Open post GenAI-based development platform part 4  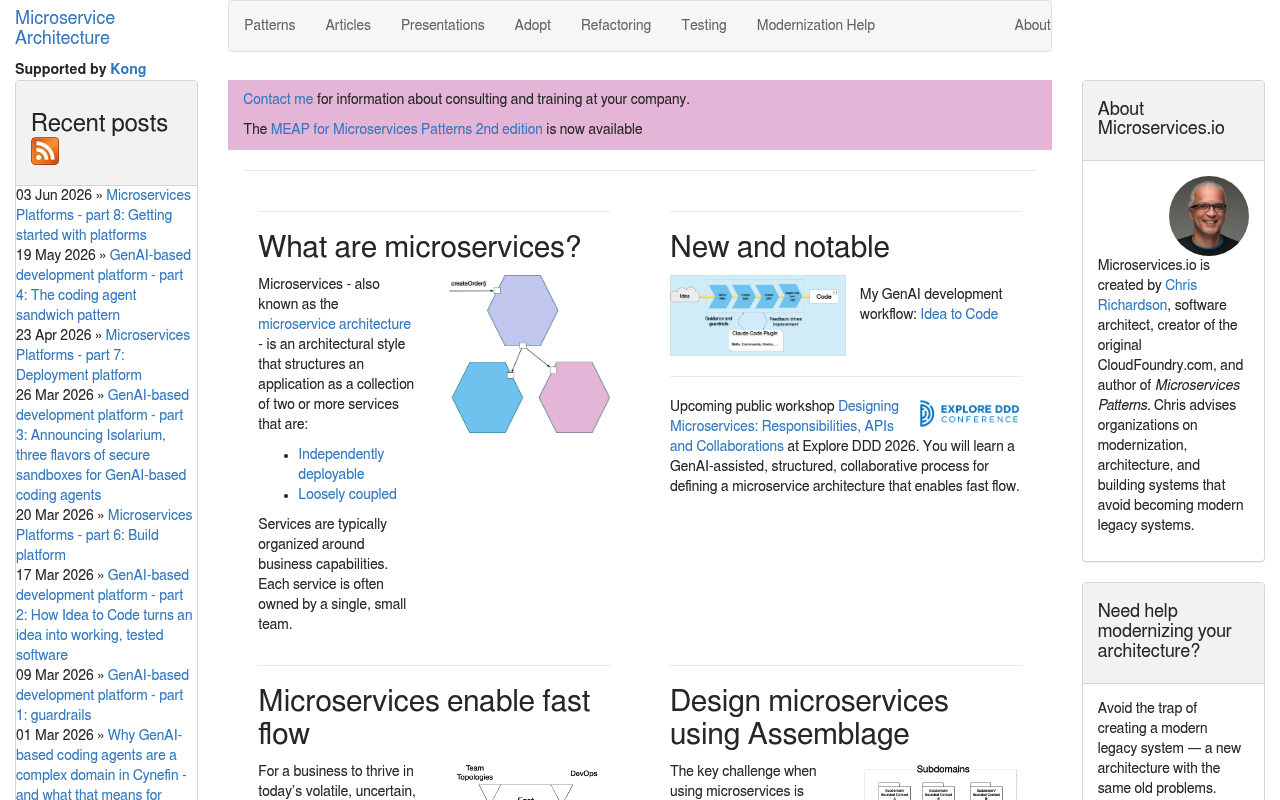coord(103,285)
